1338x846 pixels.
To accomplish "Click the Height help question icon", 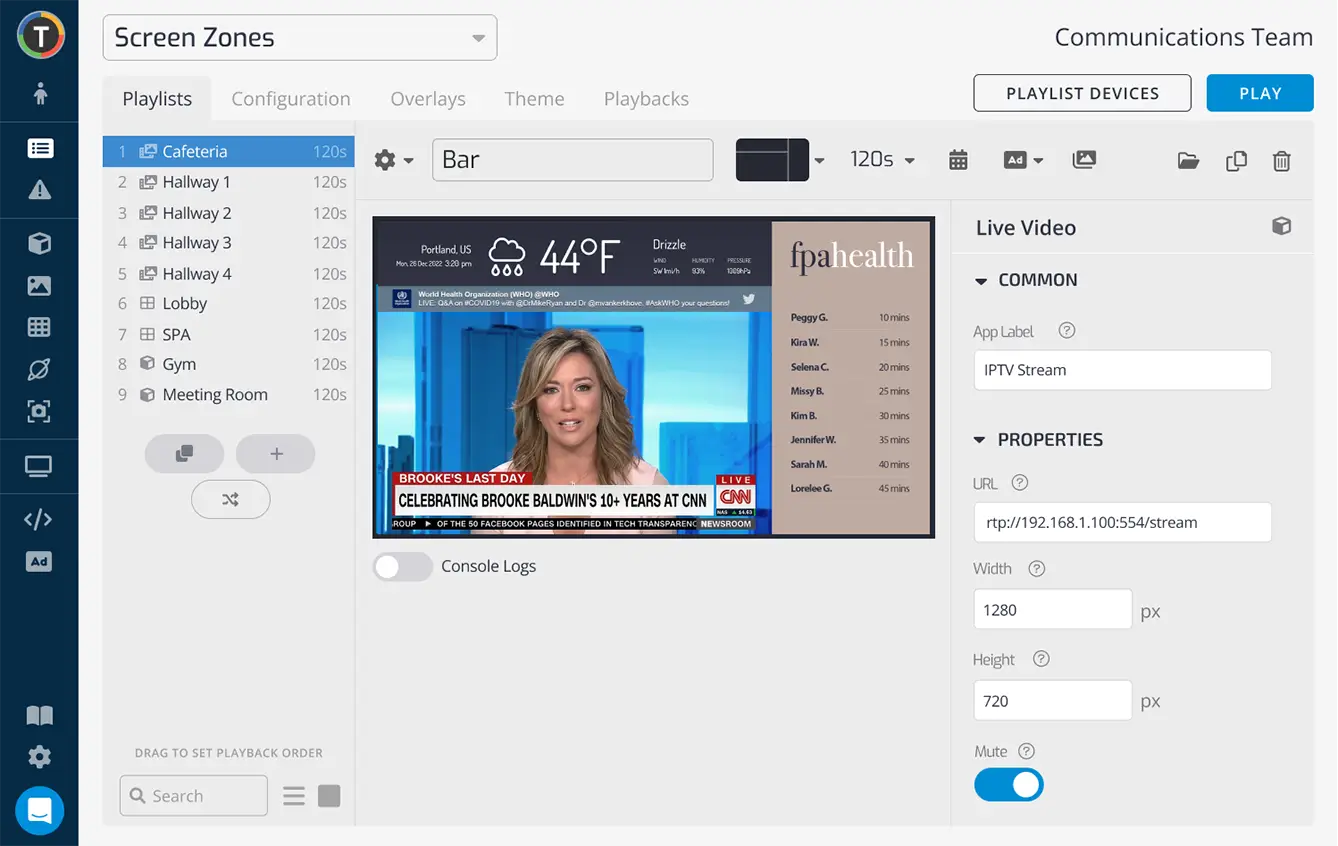I will (1041, 660).
